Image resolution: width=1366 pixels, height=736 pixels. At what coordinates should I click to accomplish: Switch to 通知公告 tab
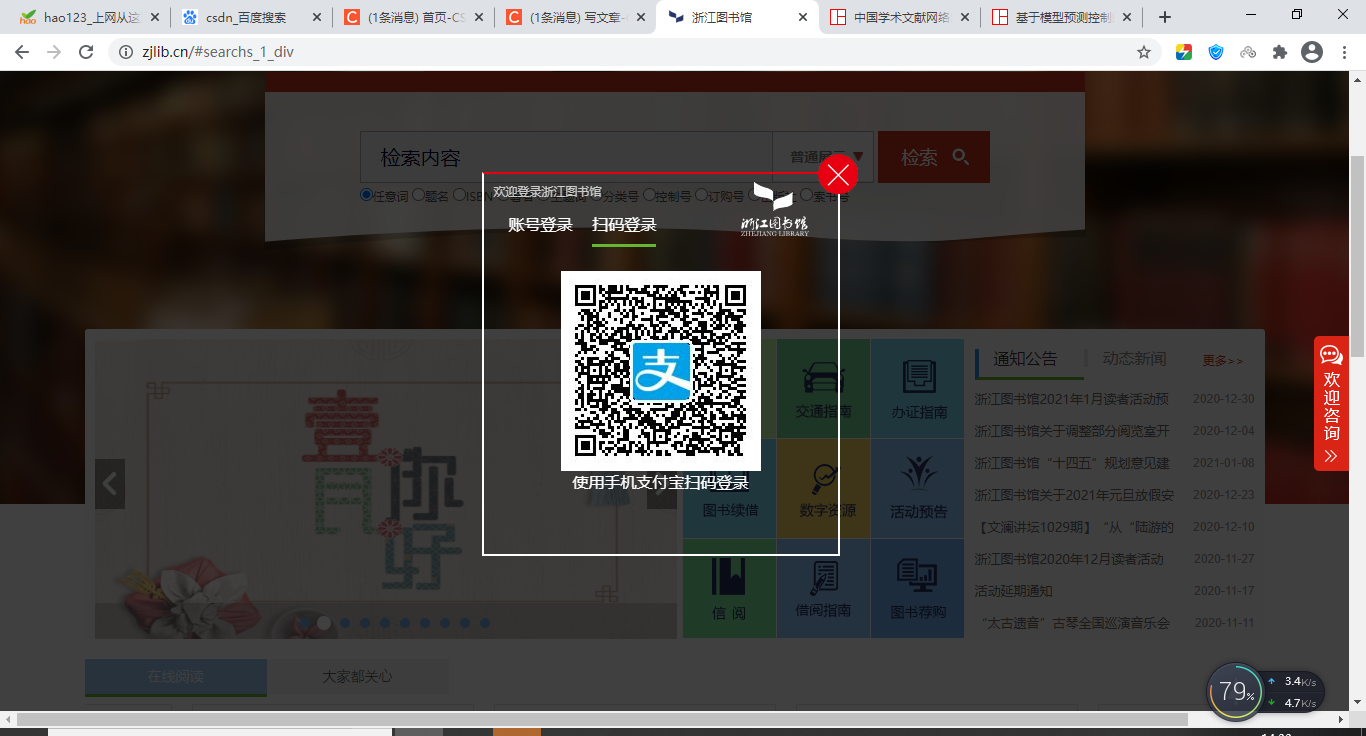click(x=1025, y=359)
